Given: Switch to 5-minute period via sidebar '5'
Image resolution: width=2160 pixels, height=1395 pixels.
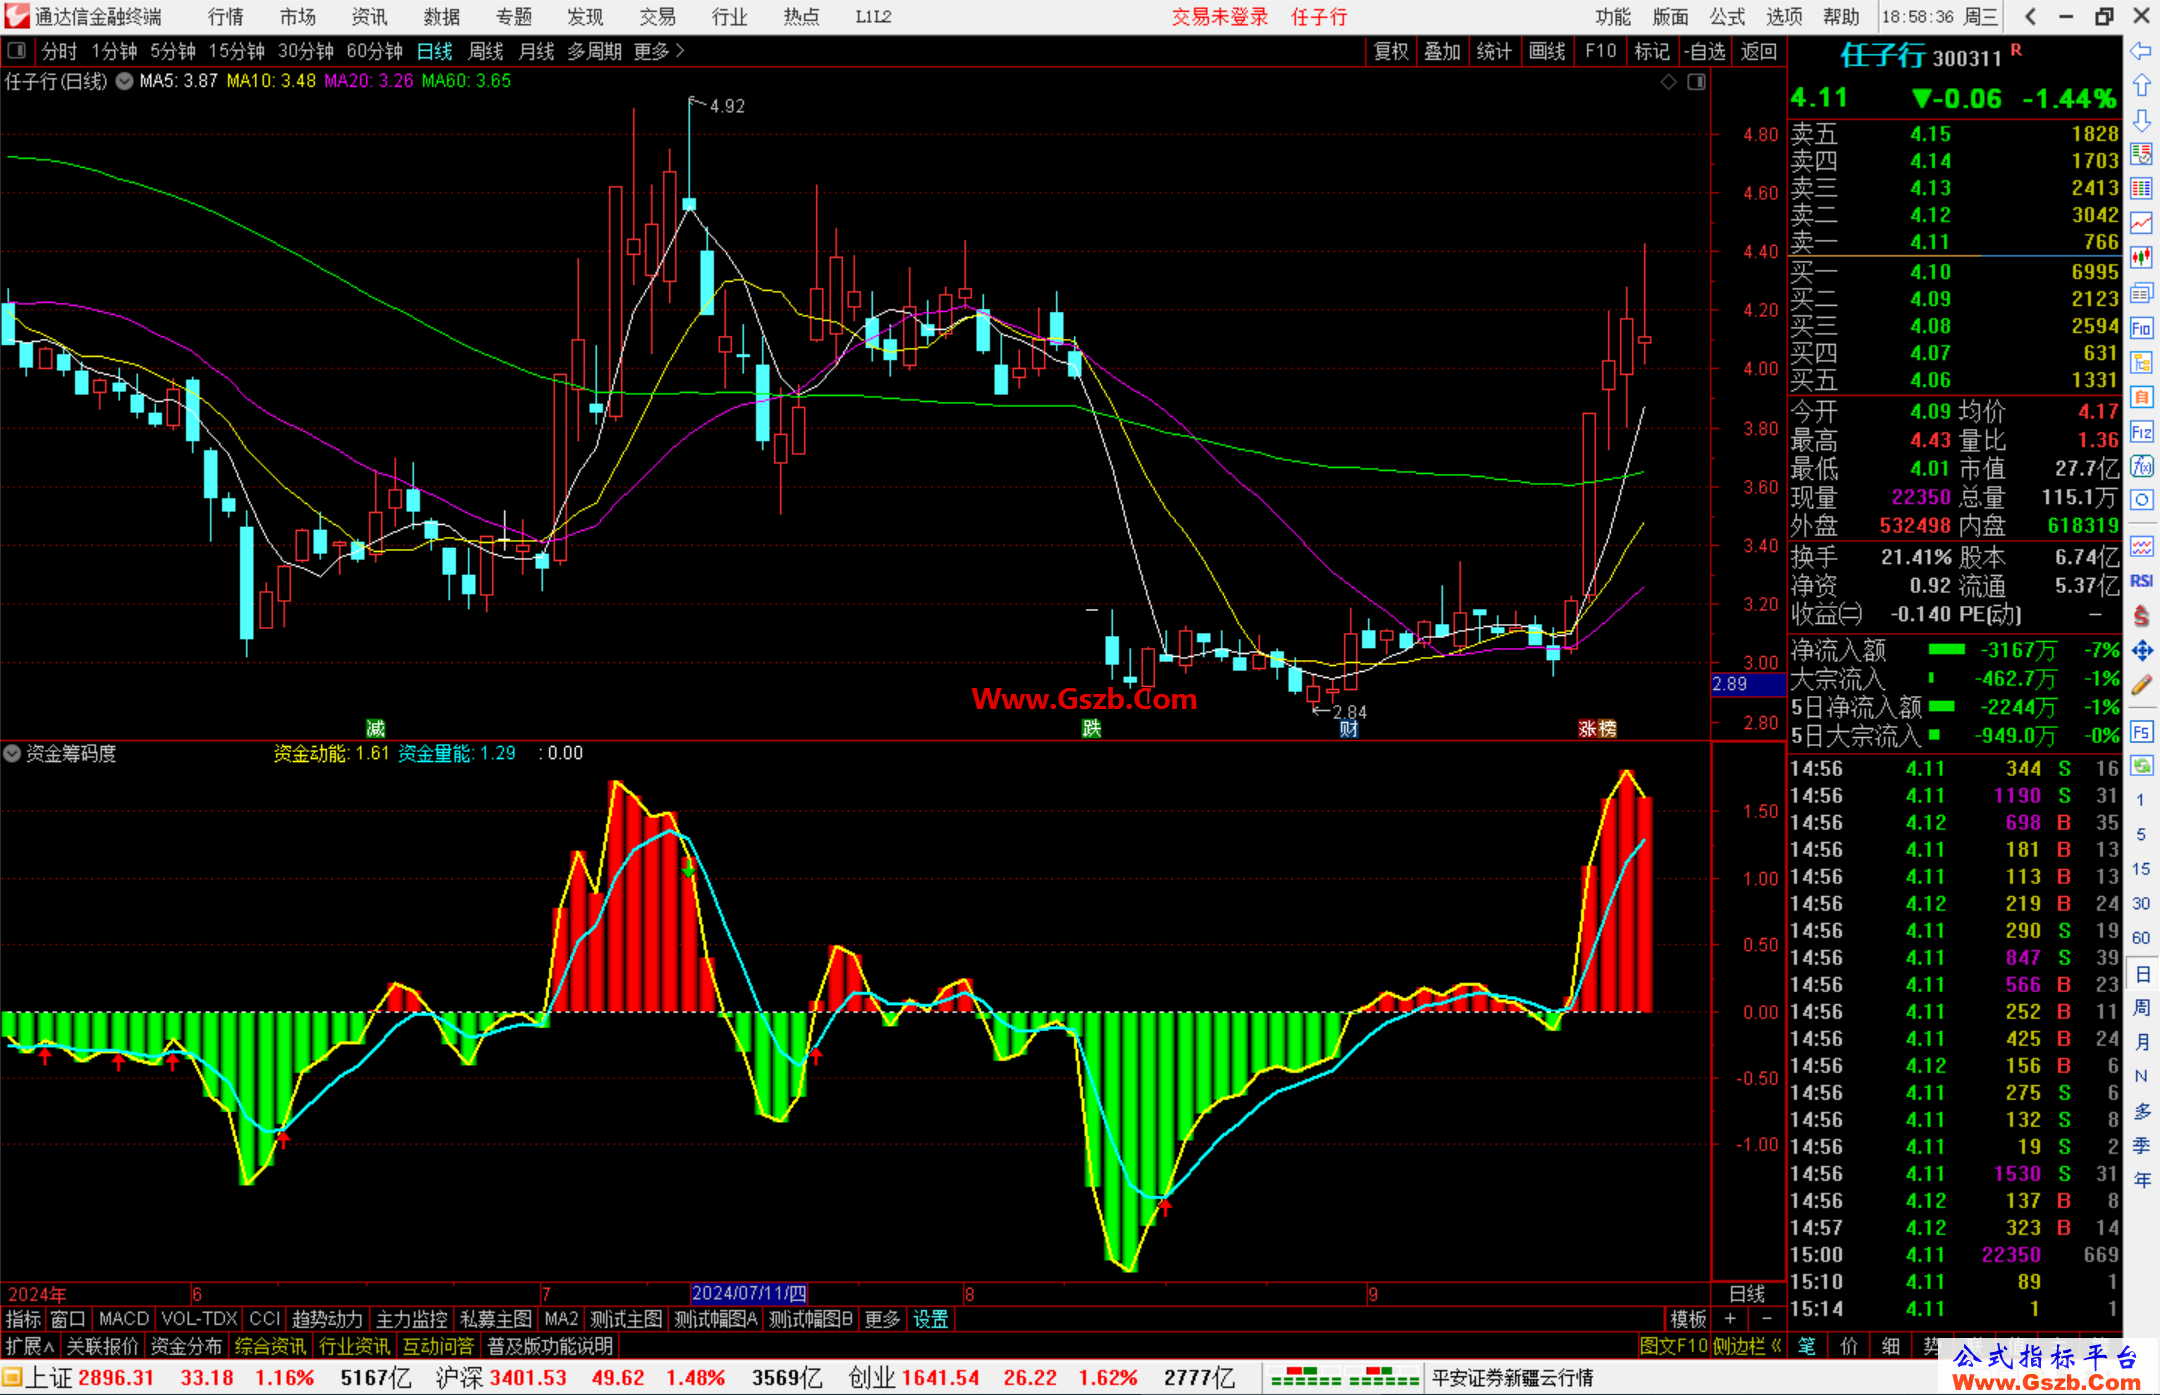Looking at the screenshot, I should [2140, 834].
